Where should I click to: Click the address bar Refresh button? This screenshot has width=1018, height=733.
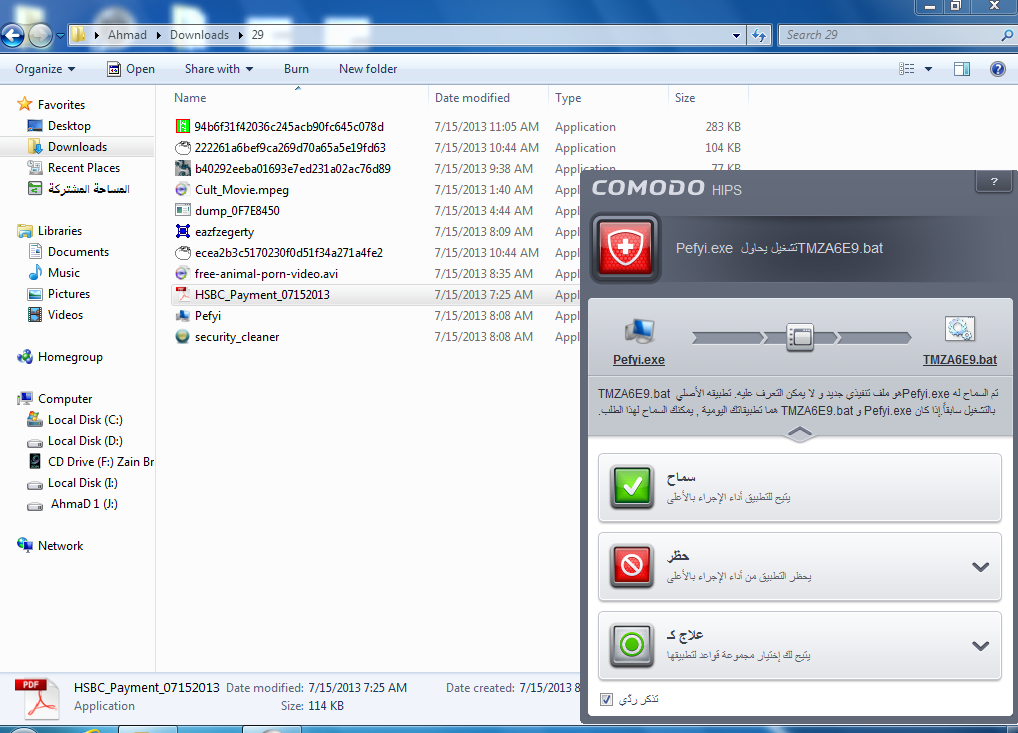click(759, 35)
